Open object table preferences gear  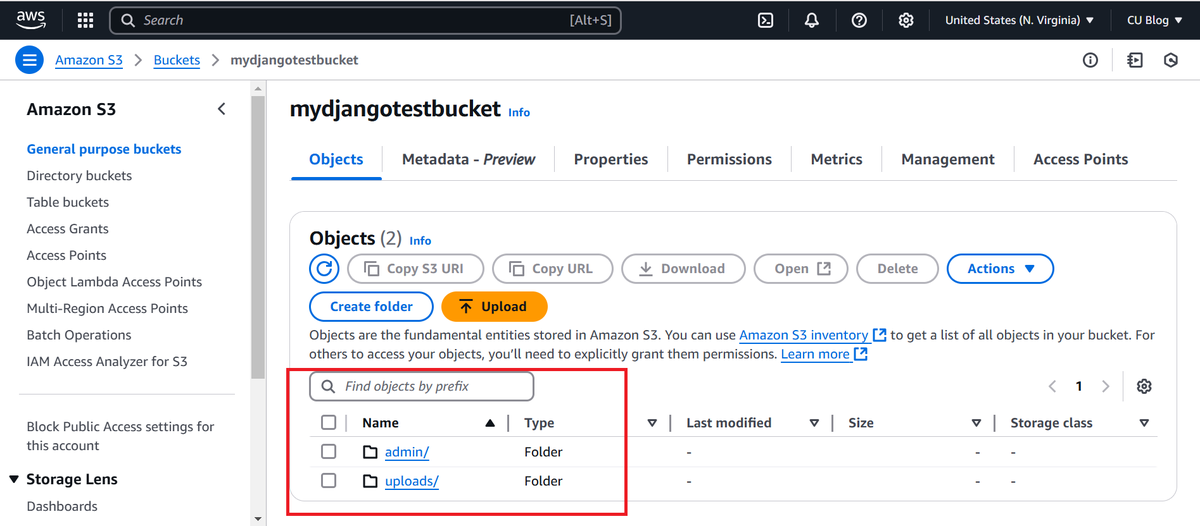click(x=1145, y=386)
